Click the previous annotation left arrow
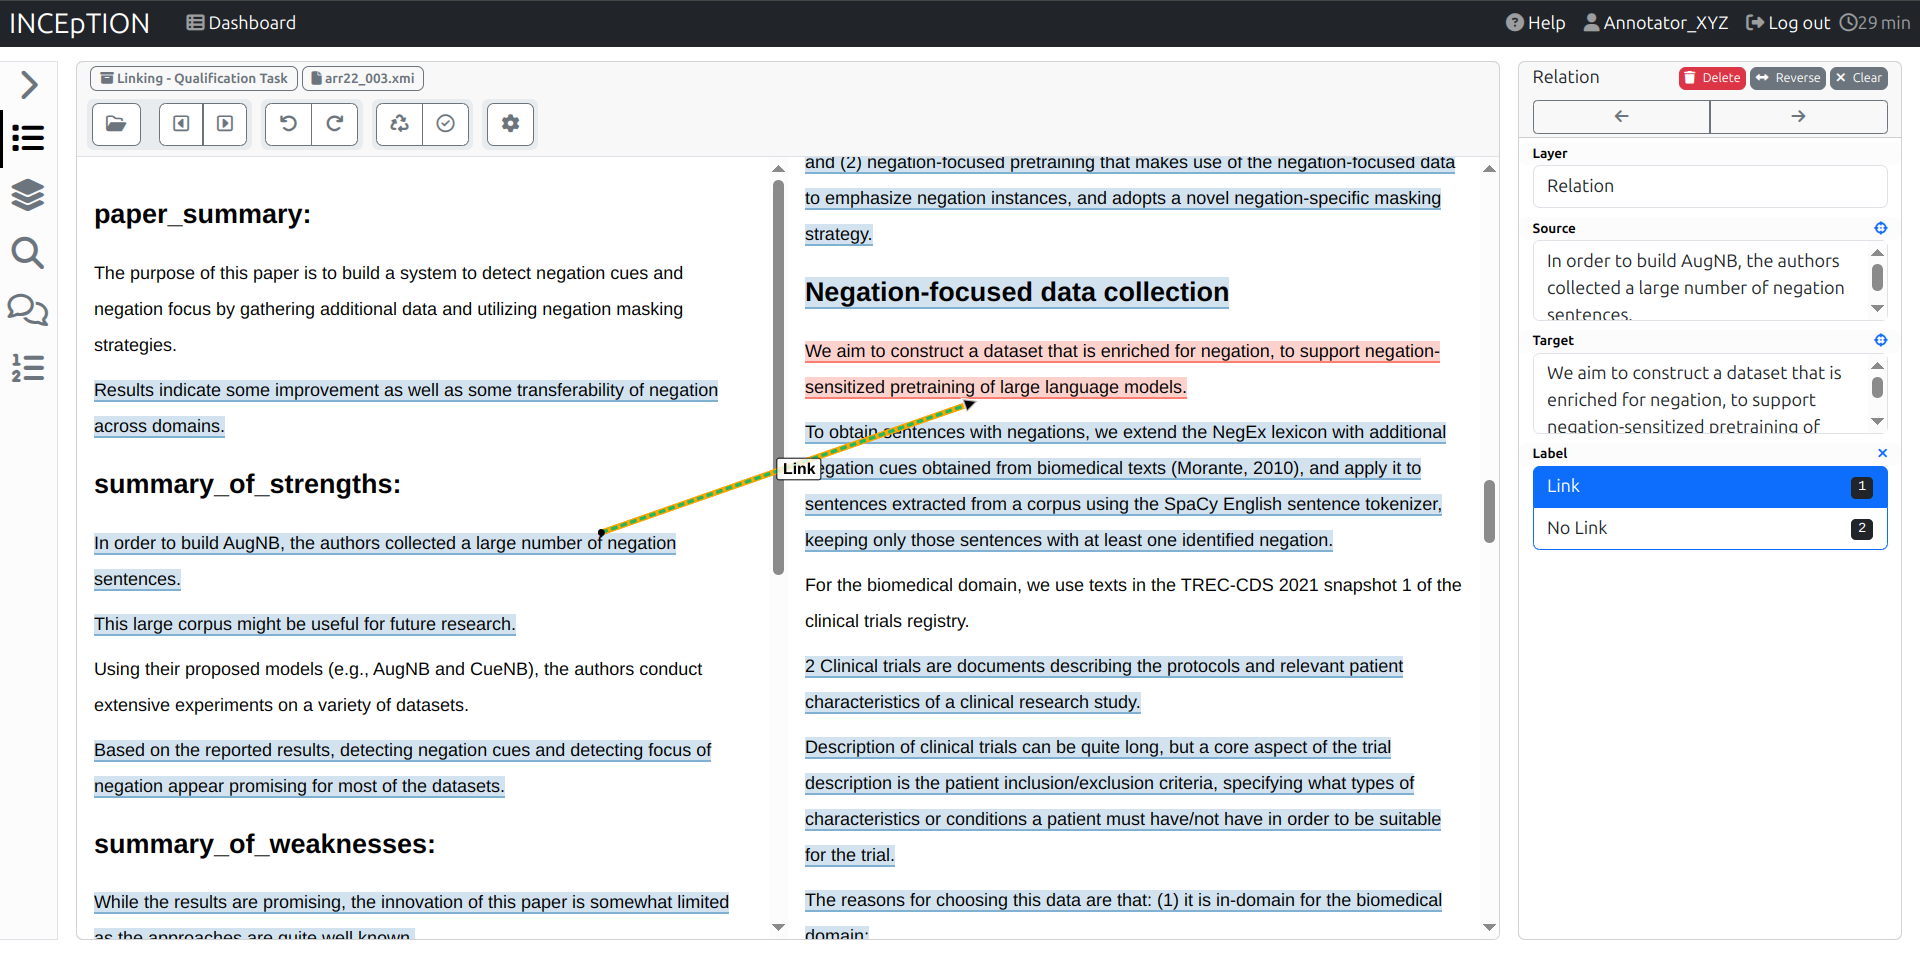 click(x=1621, y=117)
